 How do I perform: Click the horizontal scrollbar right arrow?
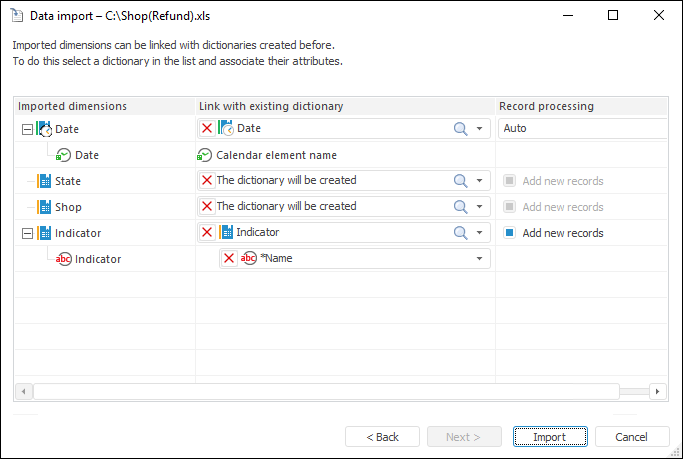[x=657, y=391]
